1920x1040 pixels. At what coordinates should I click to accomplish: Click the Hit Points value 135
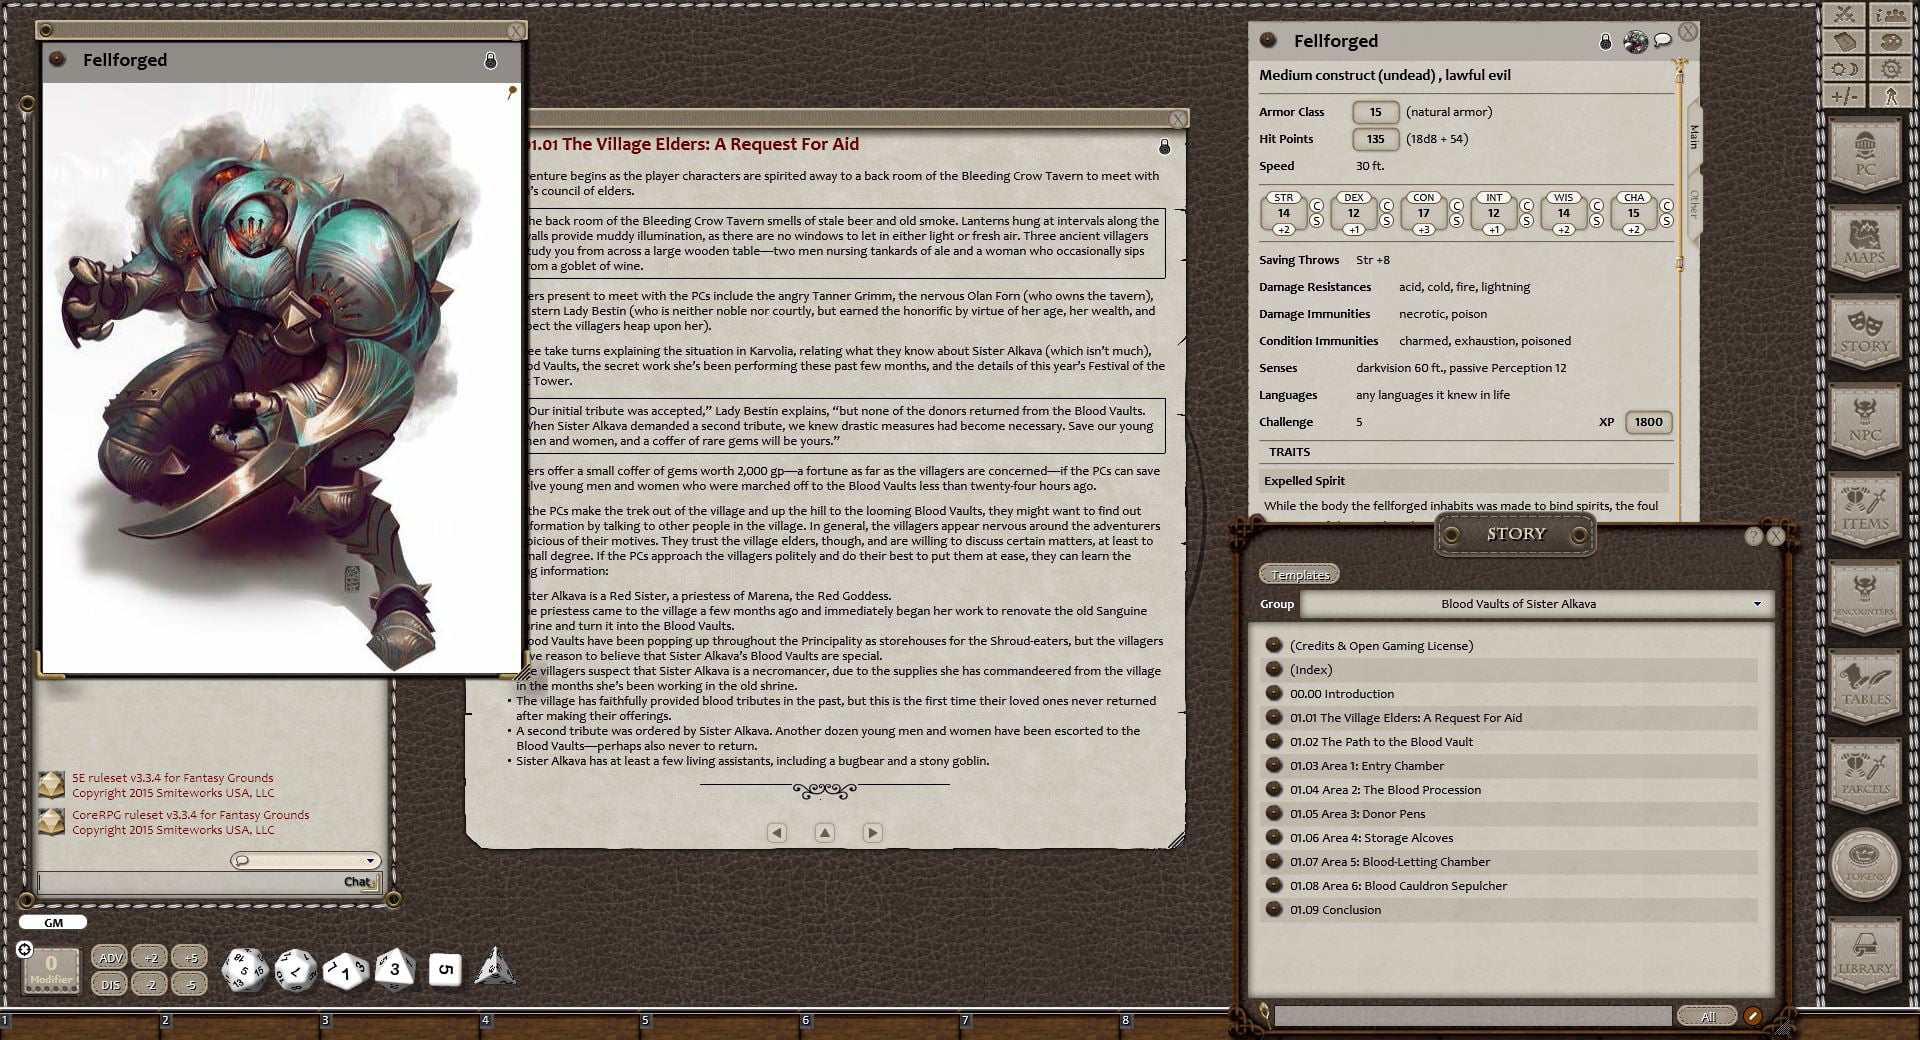coord(1375,139)
